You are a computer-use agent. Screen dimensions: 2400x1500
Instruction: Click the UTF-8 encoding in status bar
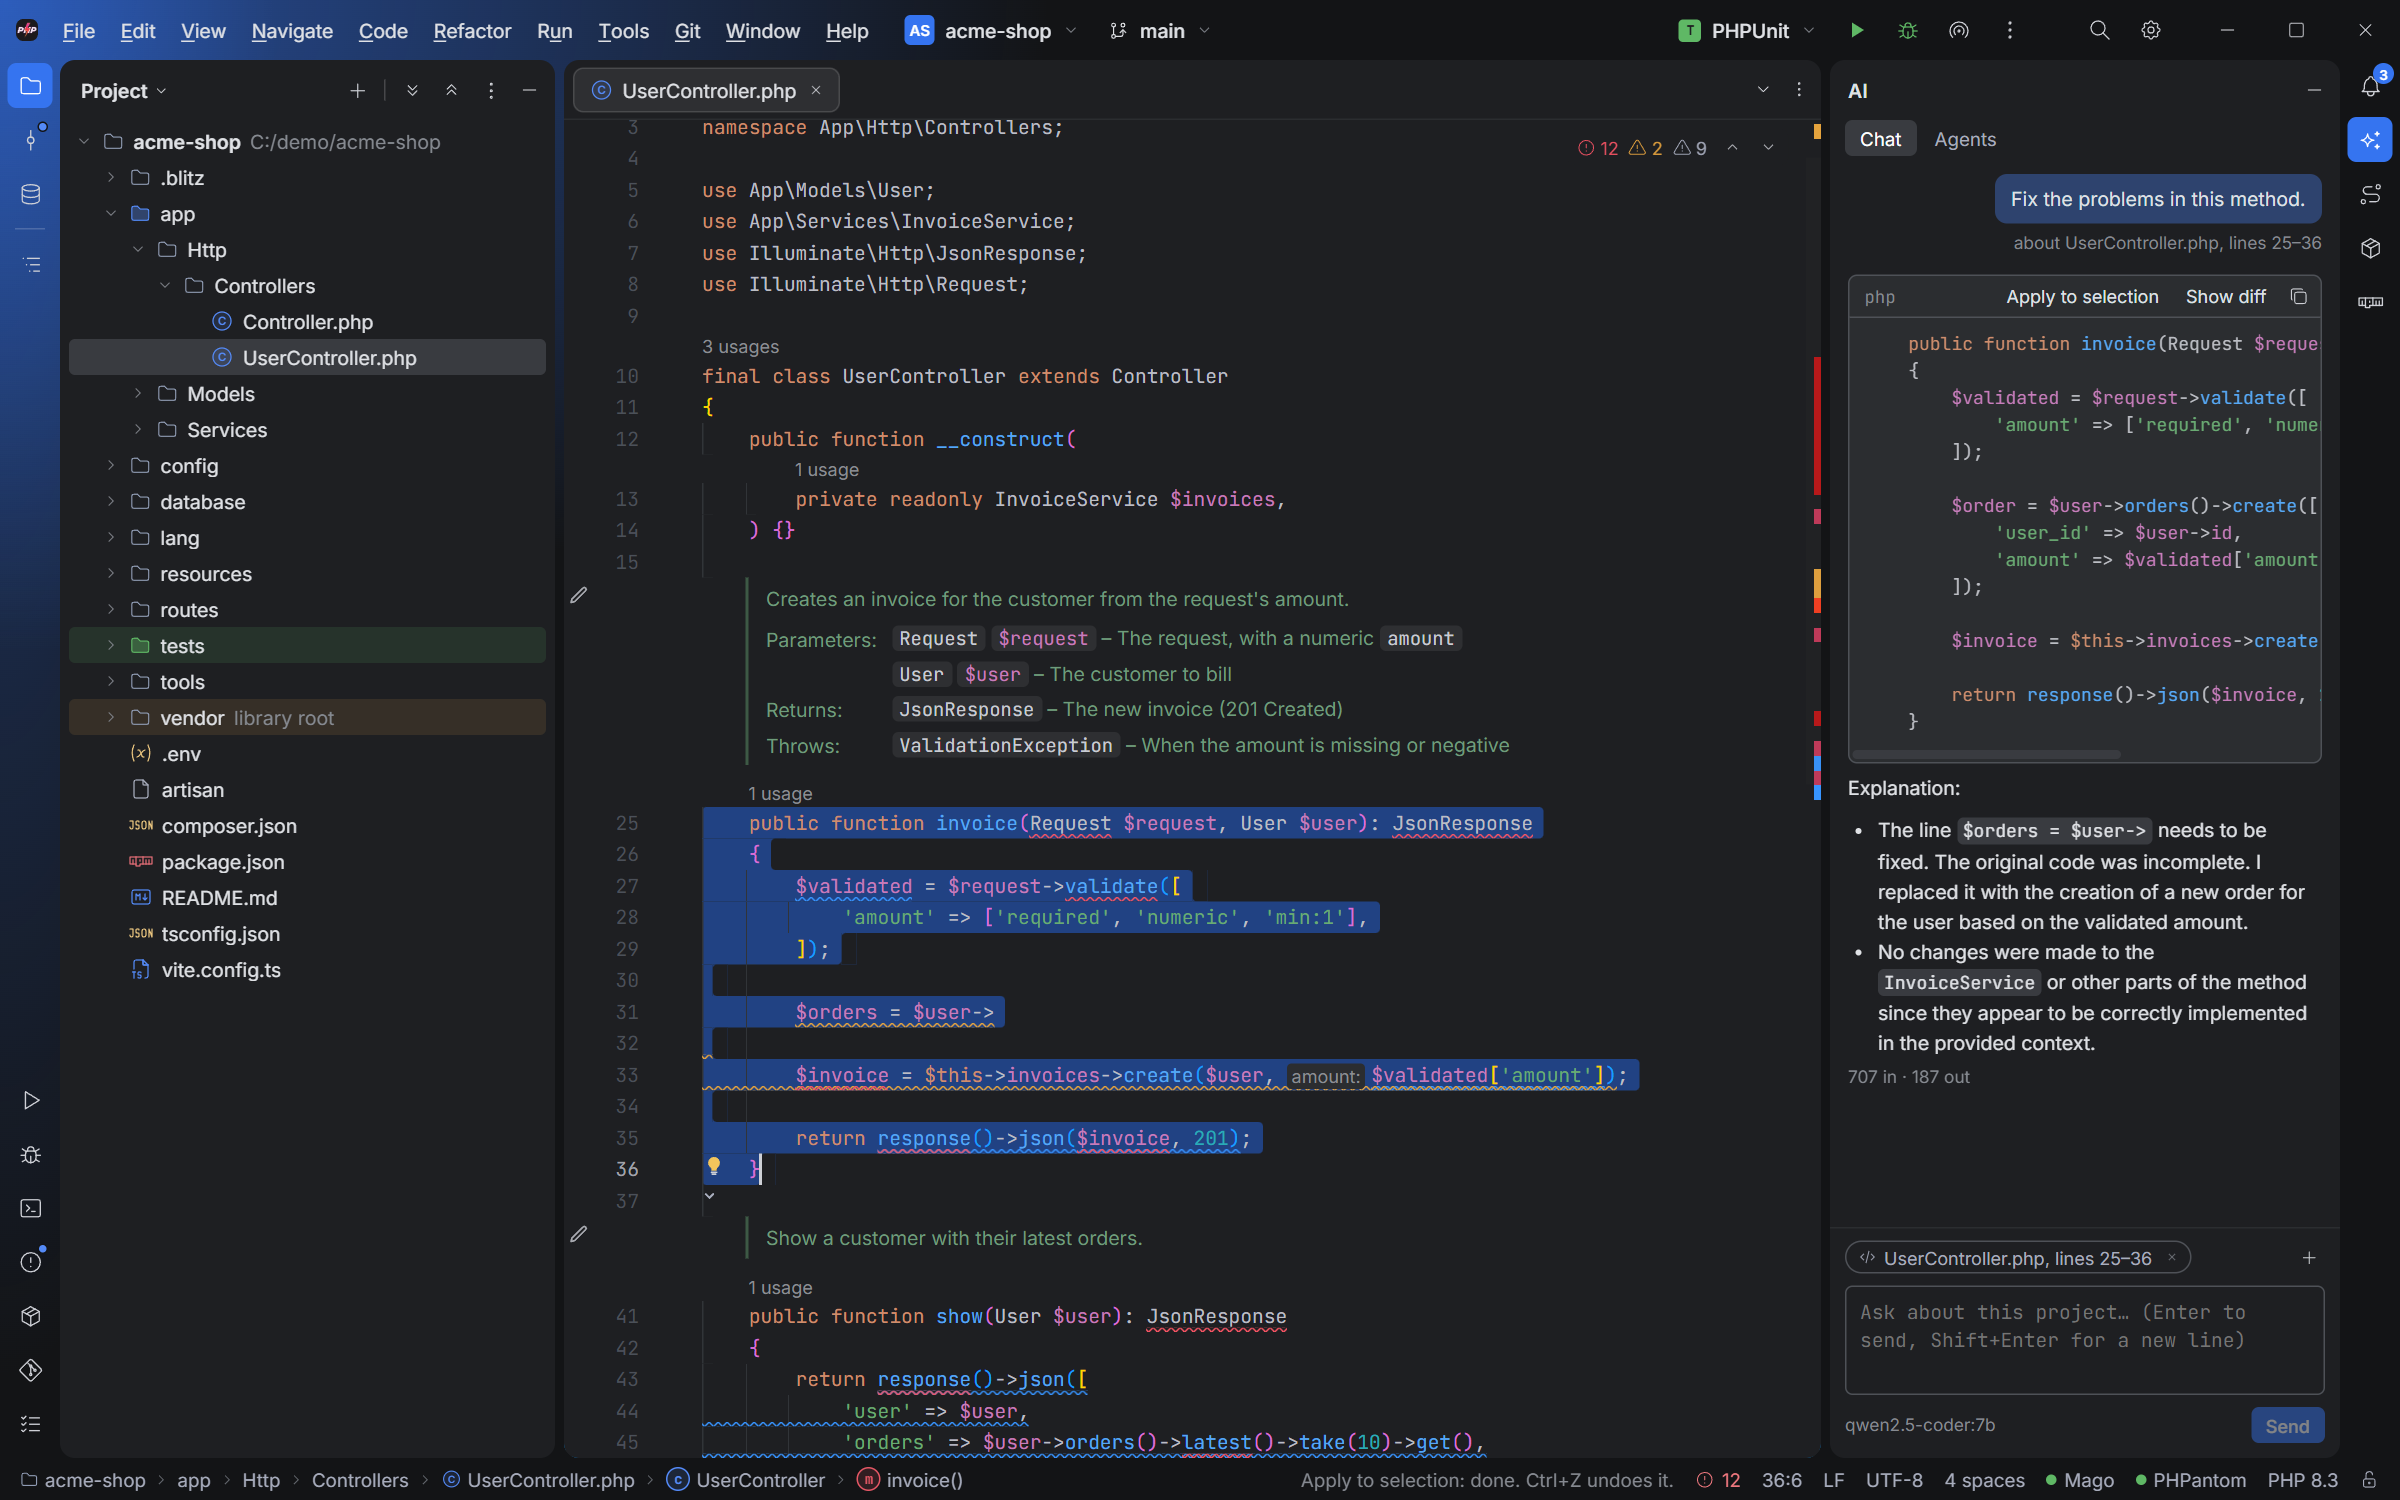[x=1894, y=1480]
